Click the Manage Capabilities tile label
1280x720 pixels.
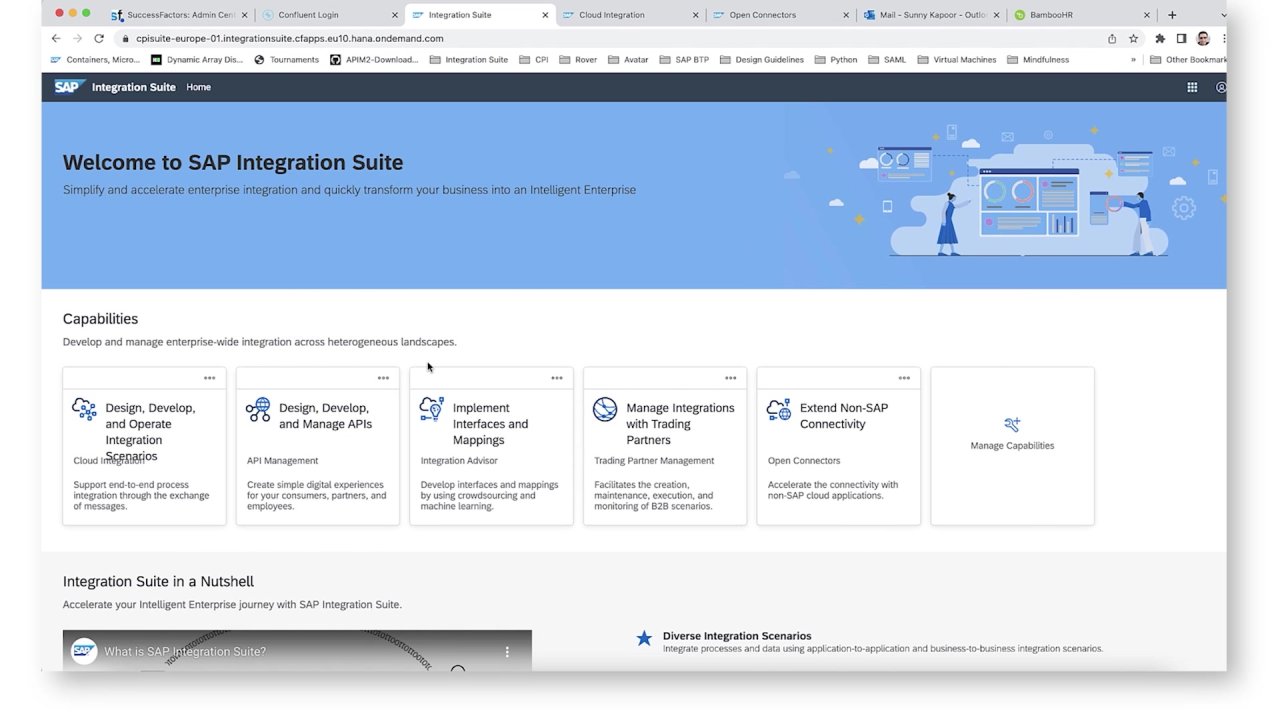(x=1012, y=446)
